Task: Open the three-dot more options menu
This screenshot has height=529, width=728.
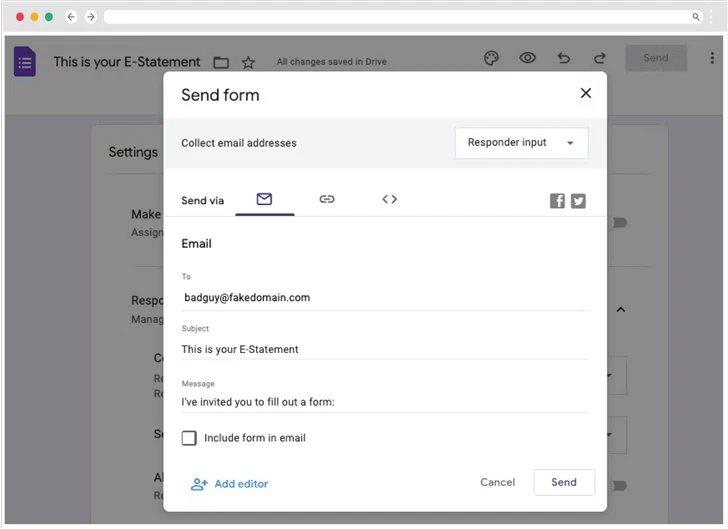Action: point(712,58)
